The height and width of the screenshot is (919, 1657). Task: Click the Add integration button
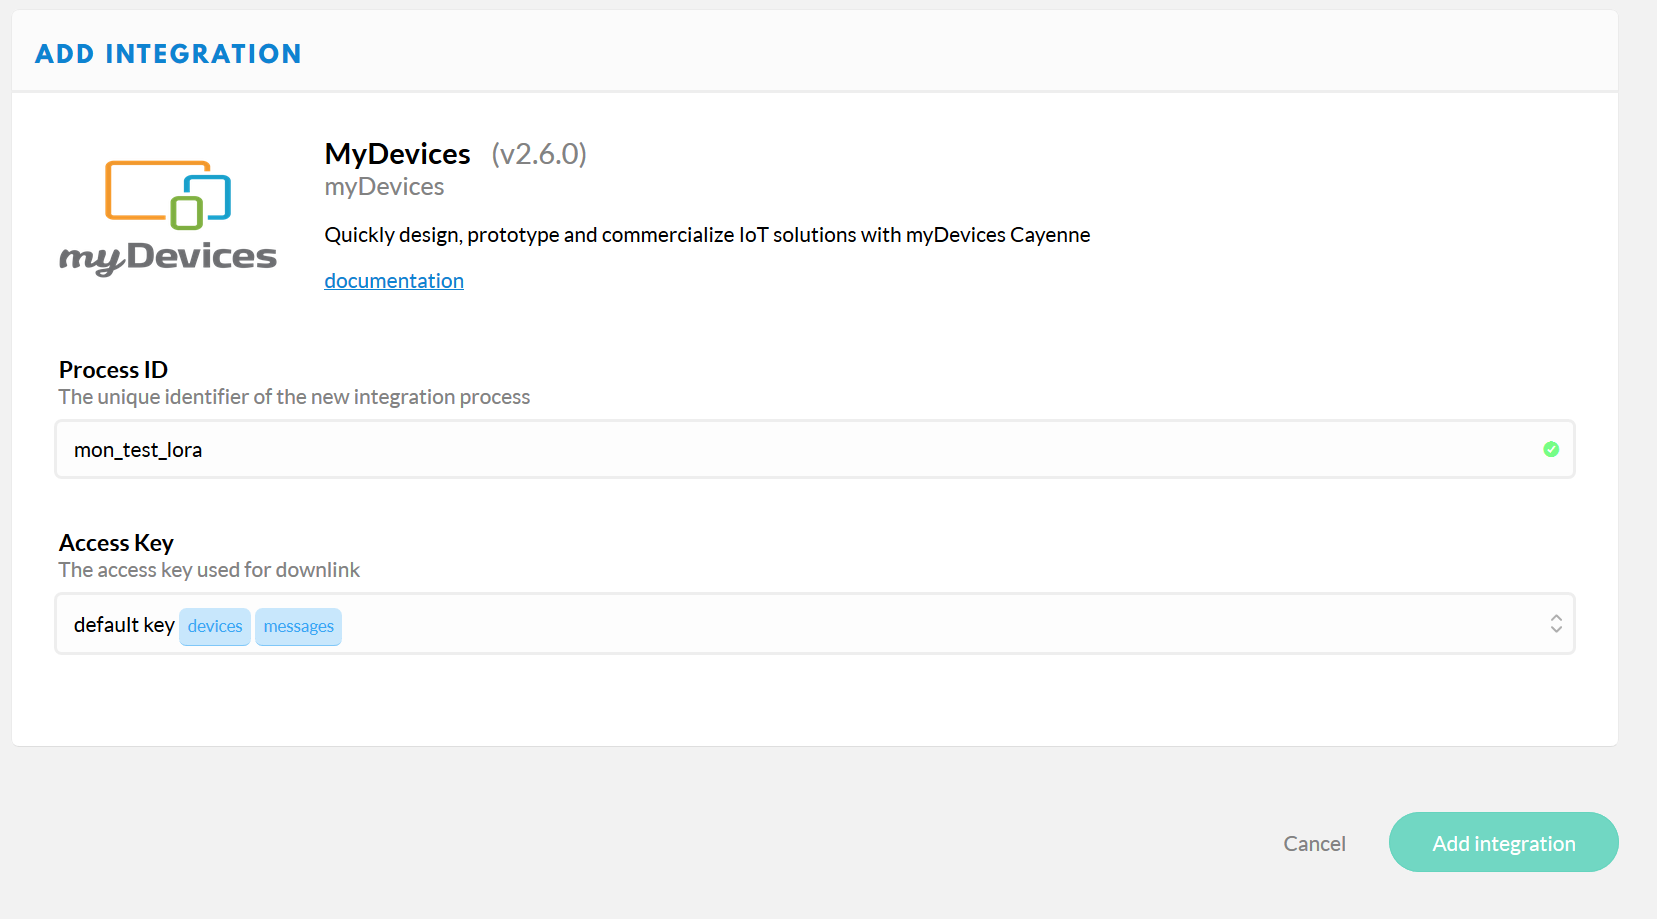click(x=1503, y=842)
